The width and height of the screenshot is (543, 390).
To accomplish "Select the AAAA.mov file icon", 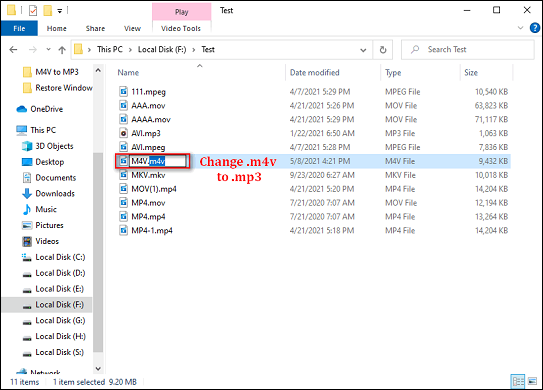I will tap(123, 119).
